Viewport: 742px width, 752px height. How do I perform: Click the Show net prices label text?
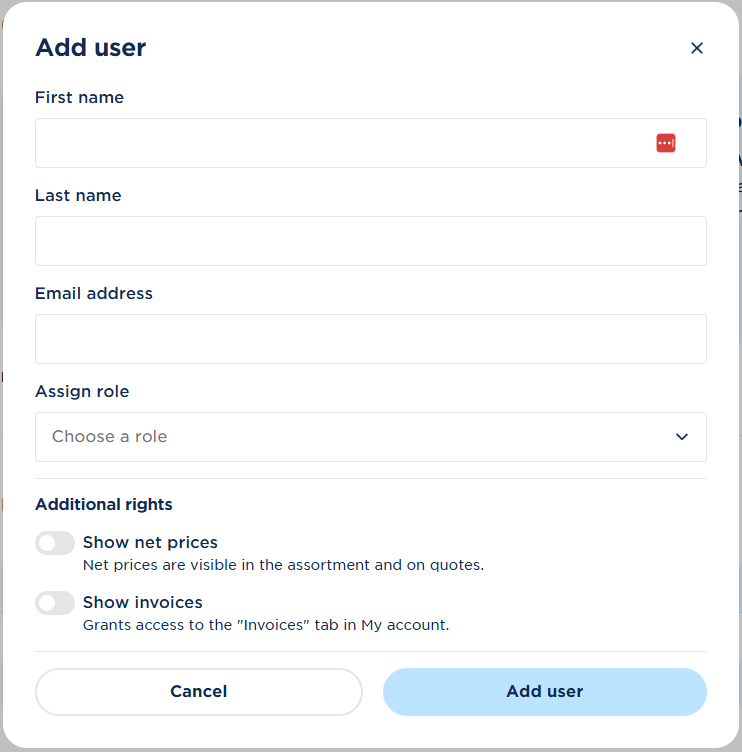click(150, 542)
